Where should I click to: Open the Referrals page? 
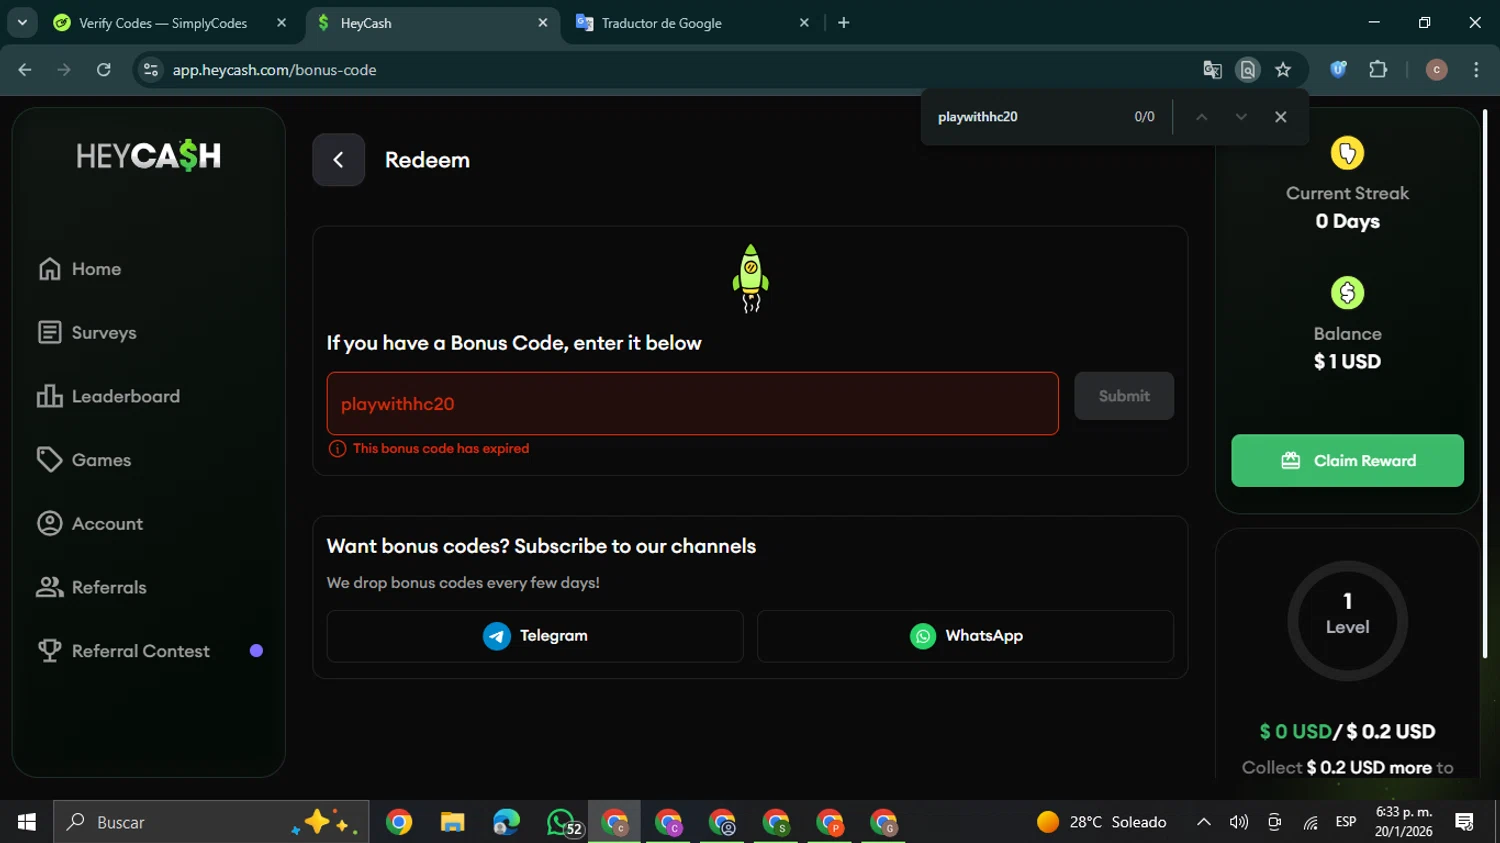(92, 587)
